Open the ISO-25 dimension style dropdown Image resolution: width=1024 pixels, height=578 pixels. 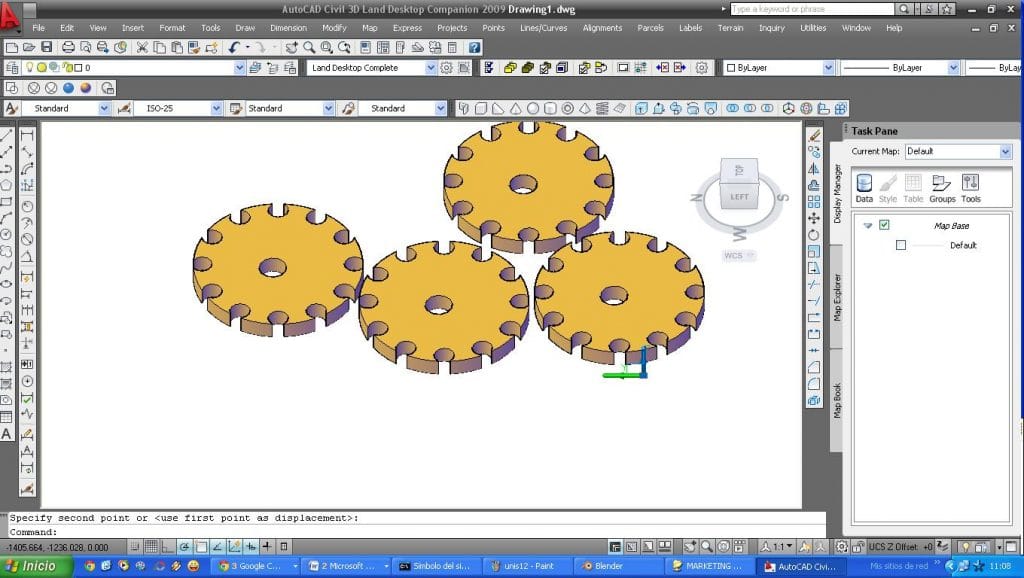pos(218,107)
